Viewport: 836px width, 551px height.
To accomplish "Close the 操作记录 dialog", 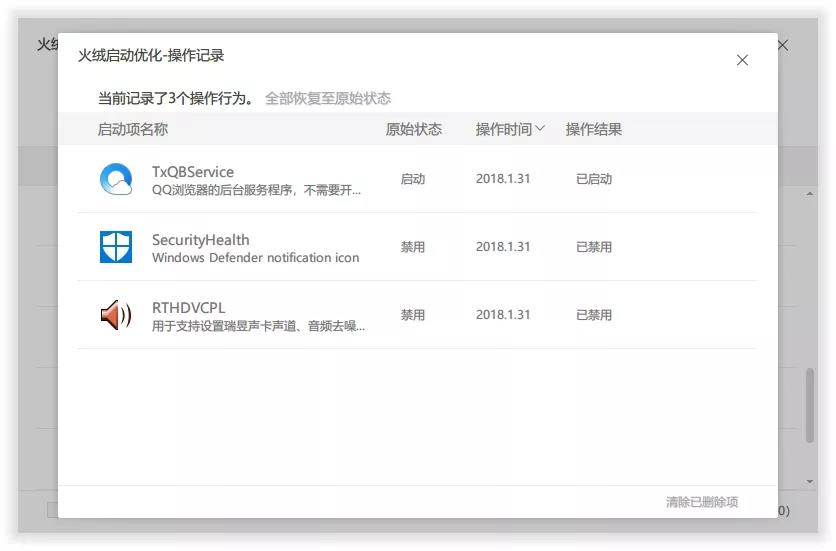I will click(x=742, y=60).
